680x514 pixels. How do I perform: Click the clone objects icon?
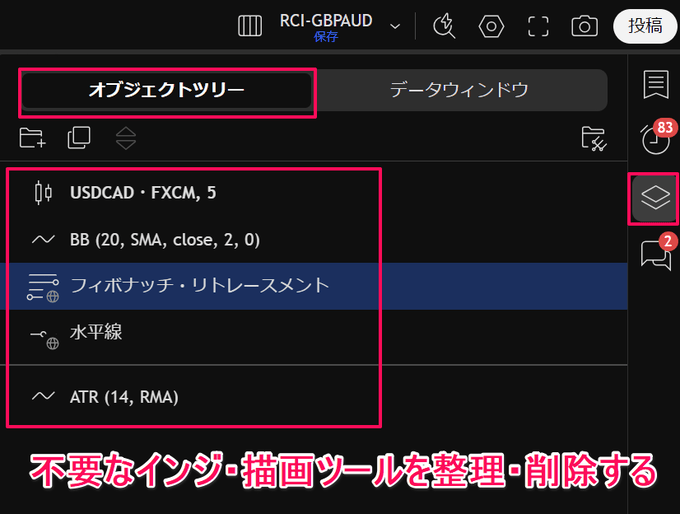79,138
